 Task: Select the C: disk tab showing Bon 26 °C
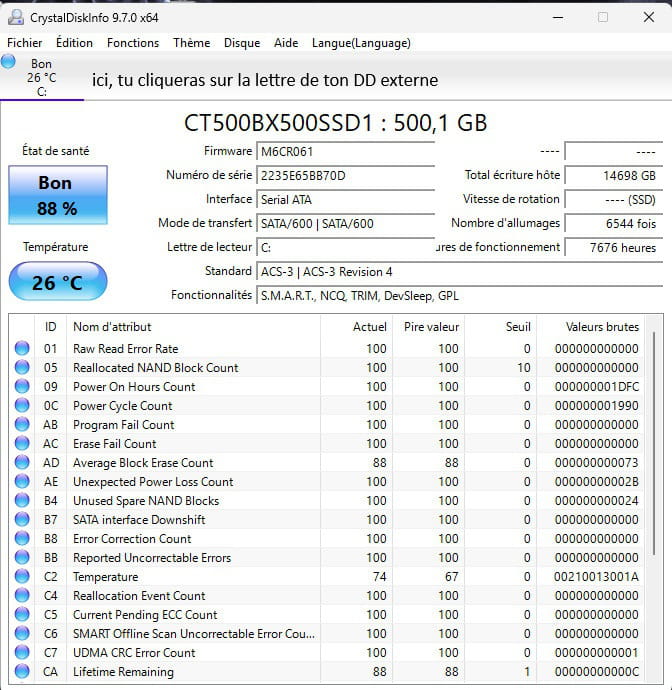pos(42,77)
